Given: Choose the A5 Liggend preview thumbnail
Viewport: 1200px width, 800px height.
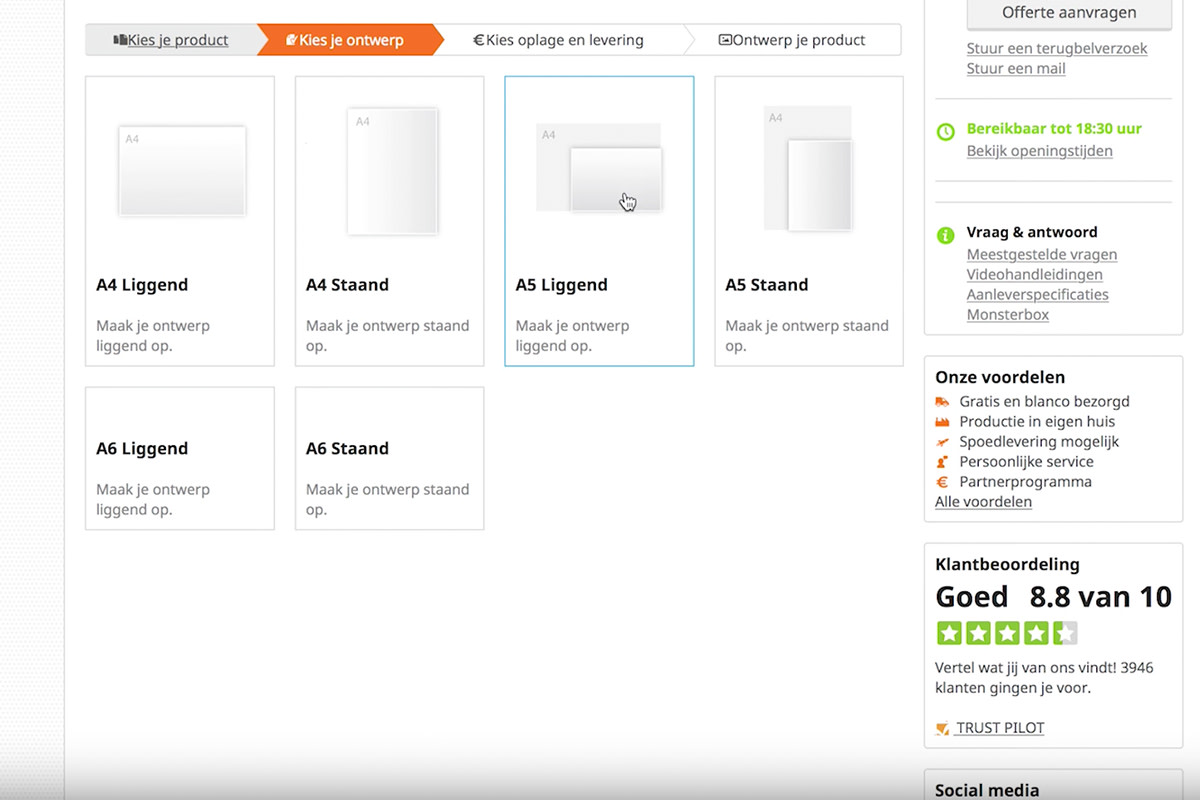Looking at the screenshot, I should (x=599, y=167).
